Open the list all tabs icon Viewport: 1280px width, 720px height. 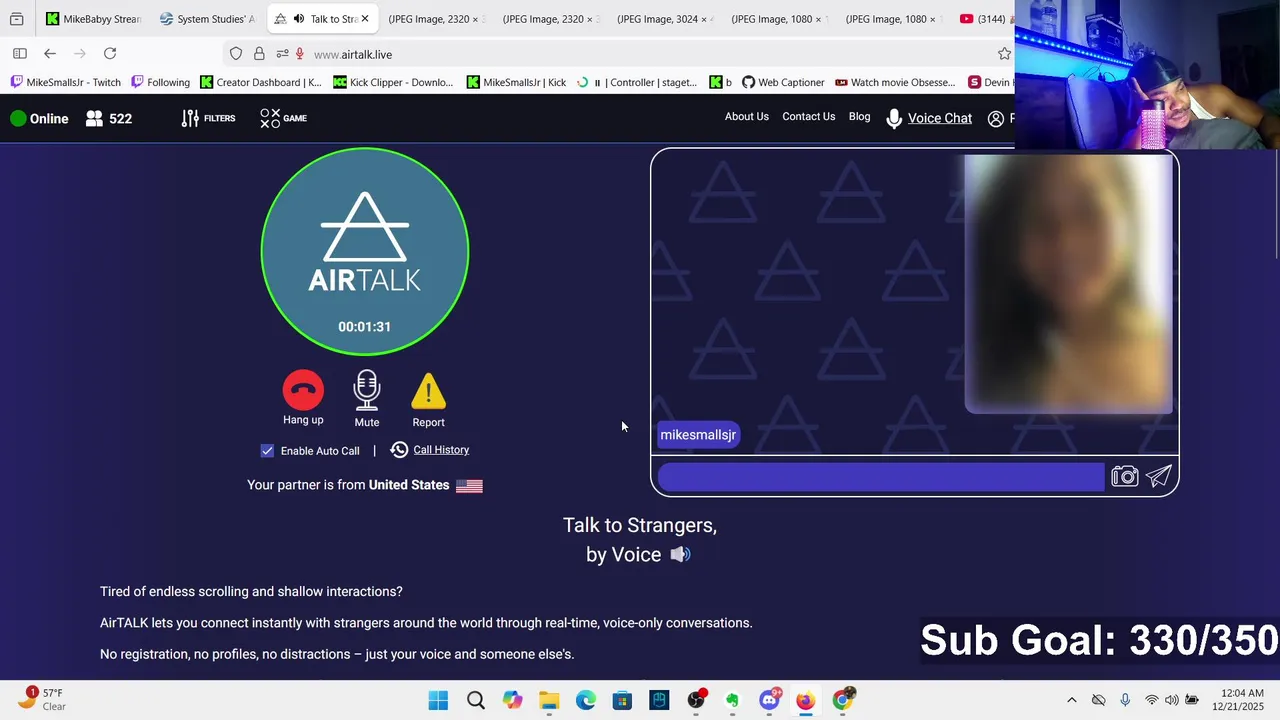[x=17, y=19]
